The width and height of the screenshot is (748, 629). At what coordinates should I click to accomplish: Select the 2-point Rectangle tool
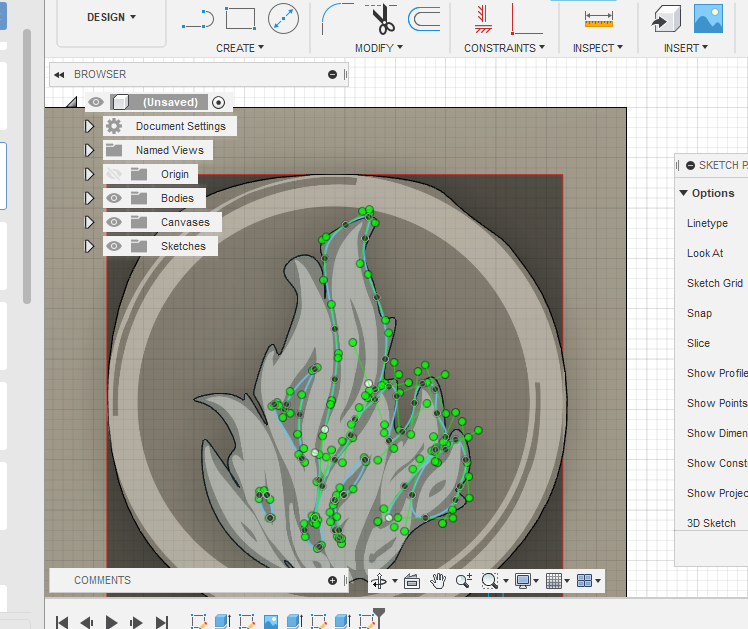[240, 19]
